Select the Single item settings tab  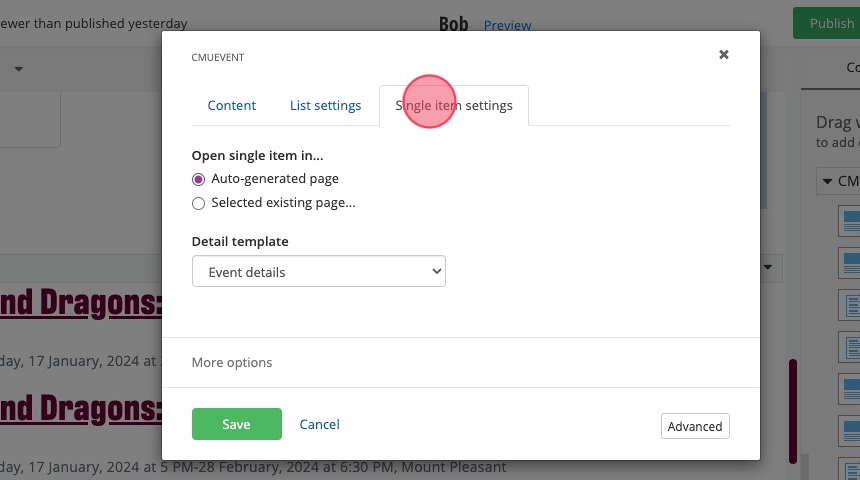(x=454, y=105)
